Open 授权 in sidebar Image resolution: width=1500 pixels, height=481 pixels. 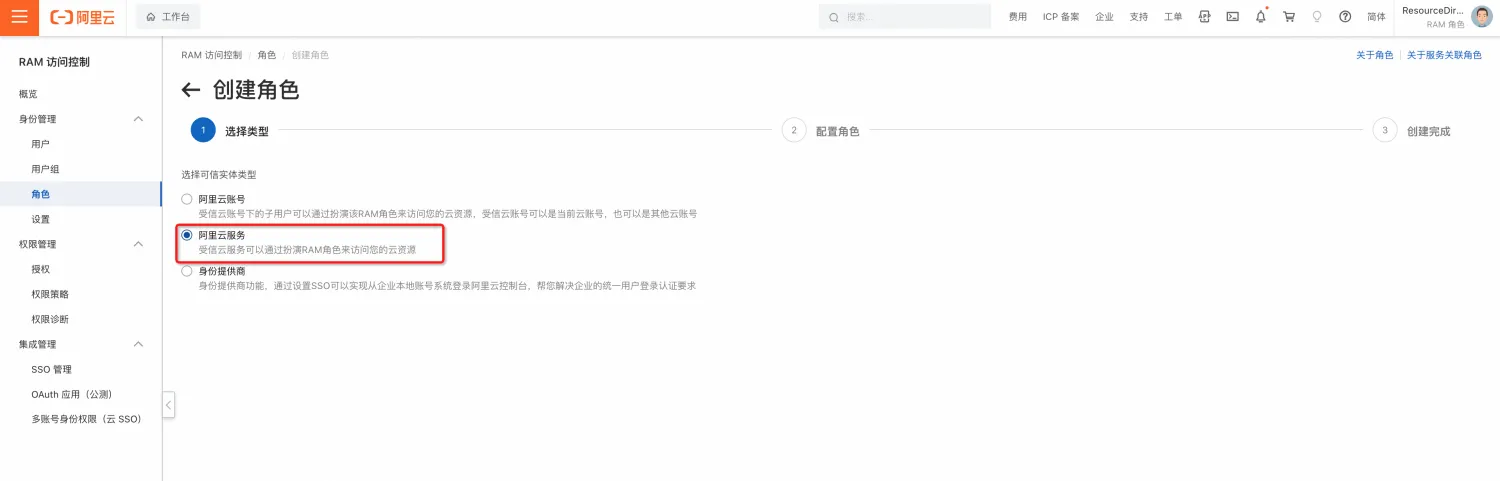point(40,269)
